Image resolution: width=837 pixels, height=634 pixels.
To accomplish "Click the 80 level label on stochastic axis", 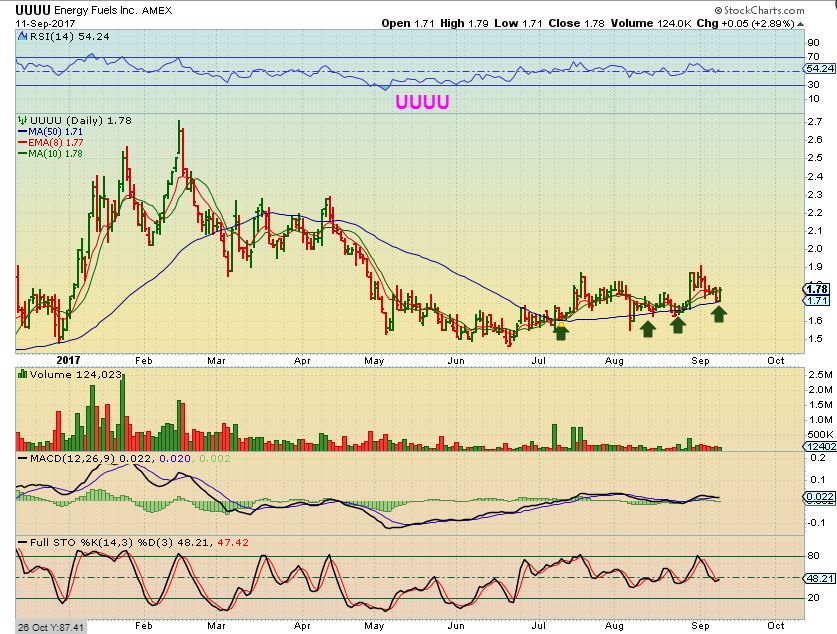I will point(814,556).
